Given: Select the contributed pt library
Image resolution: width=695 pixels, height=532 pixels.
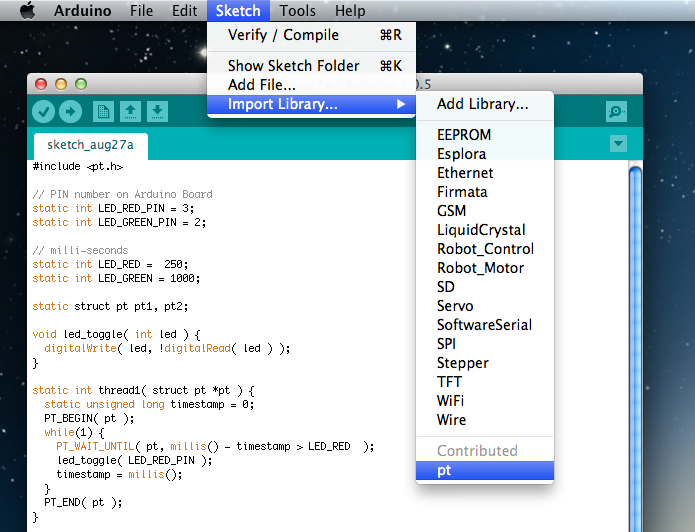Looking at the screenshot, I should point(485,470).
